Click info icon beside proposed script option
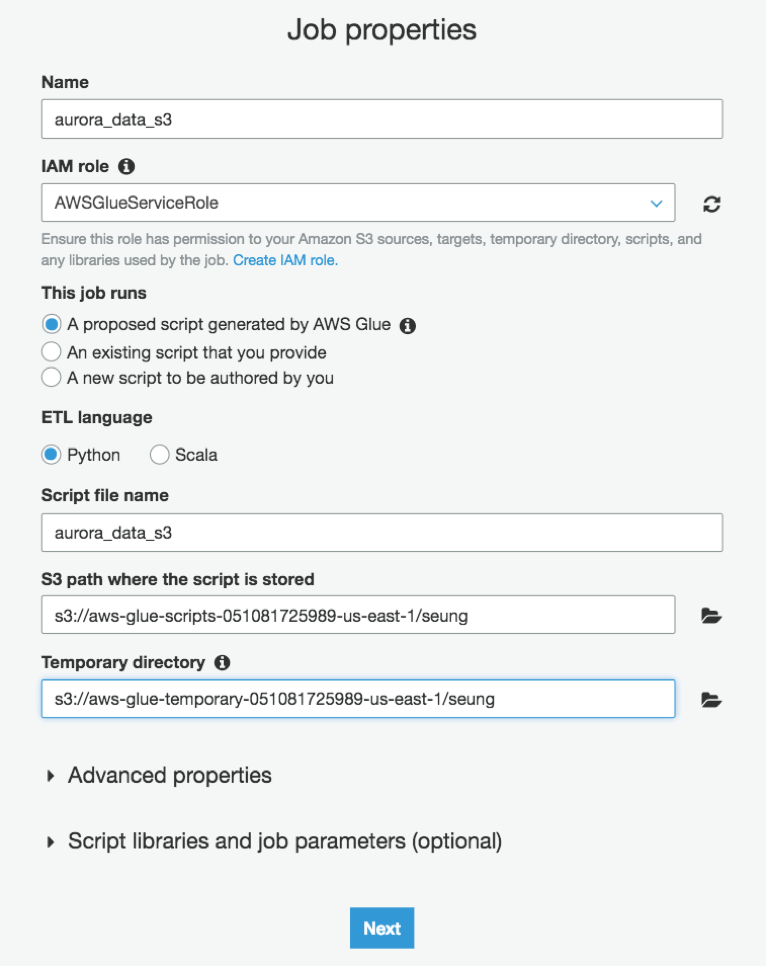Screen dimensions: 766x966 [407, 325]
